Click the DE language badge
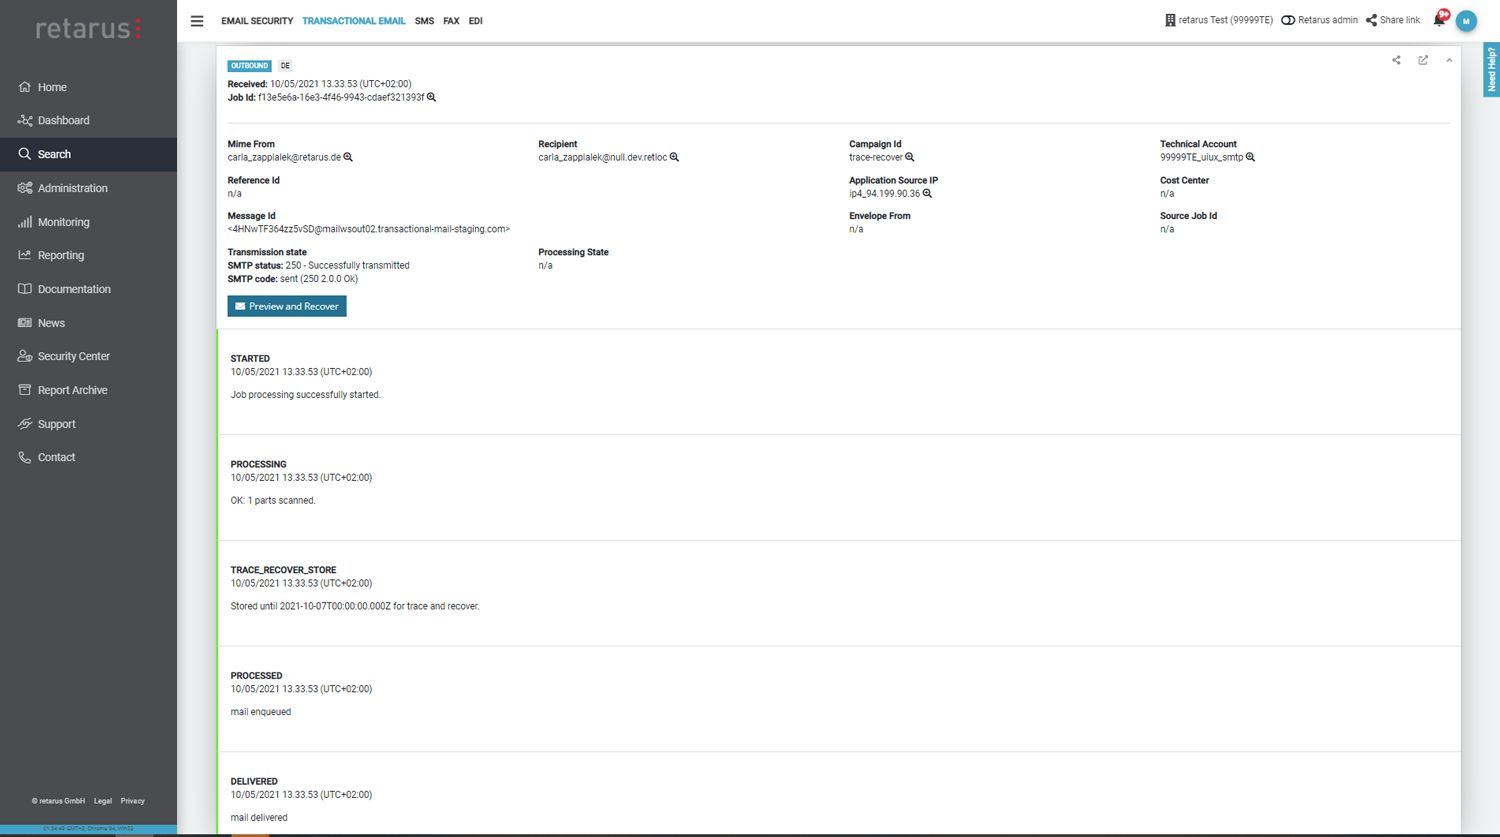The height and width of the screenshot is (837, 1500). (285, 66)
